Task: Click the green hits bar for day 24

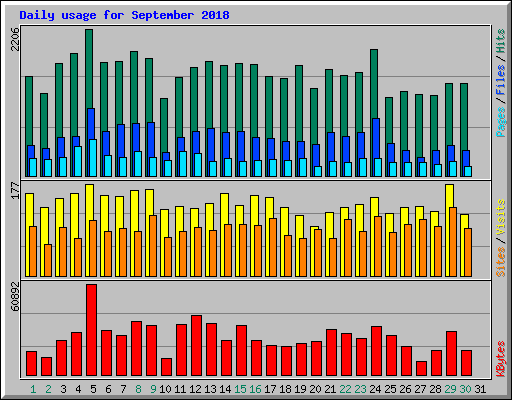Action: point(374,83)
